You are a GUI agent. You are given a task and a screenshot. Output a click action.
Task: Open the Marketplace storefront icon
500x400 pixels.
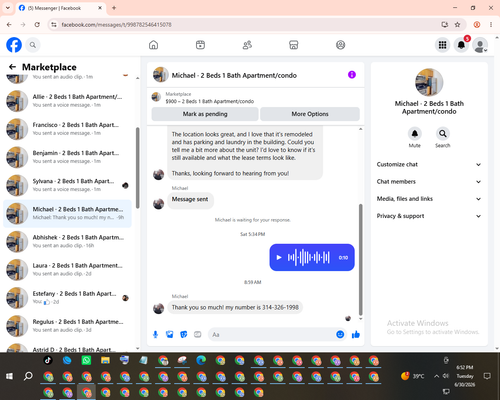tap(294, 45)
